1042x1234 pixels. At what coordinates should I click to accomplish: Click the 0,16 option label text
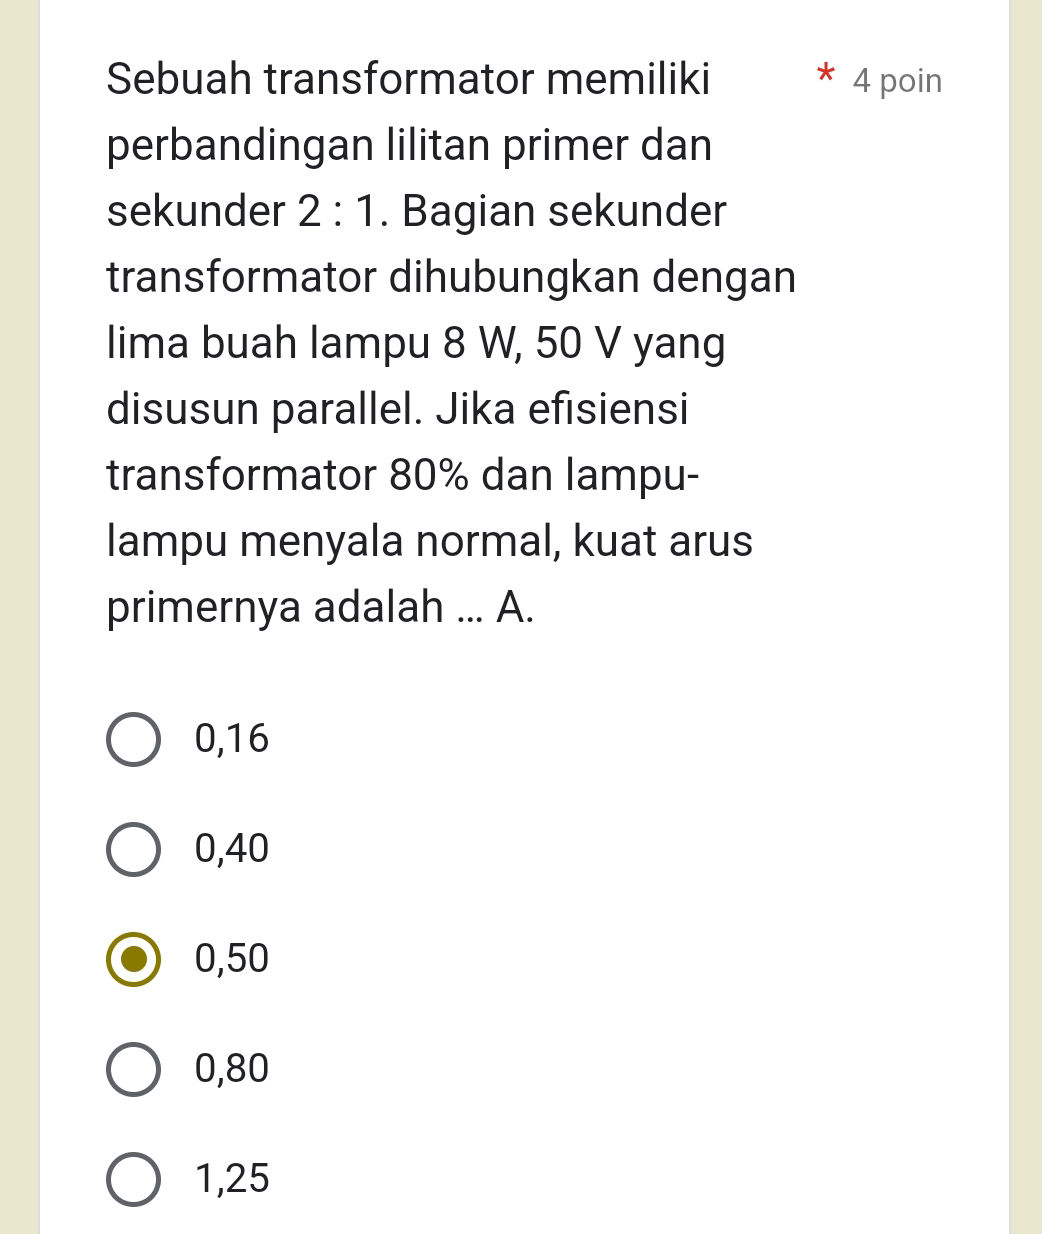[x=229, y=738]
